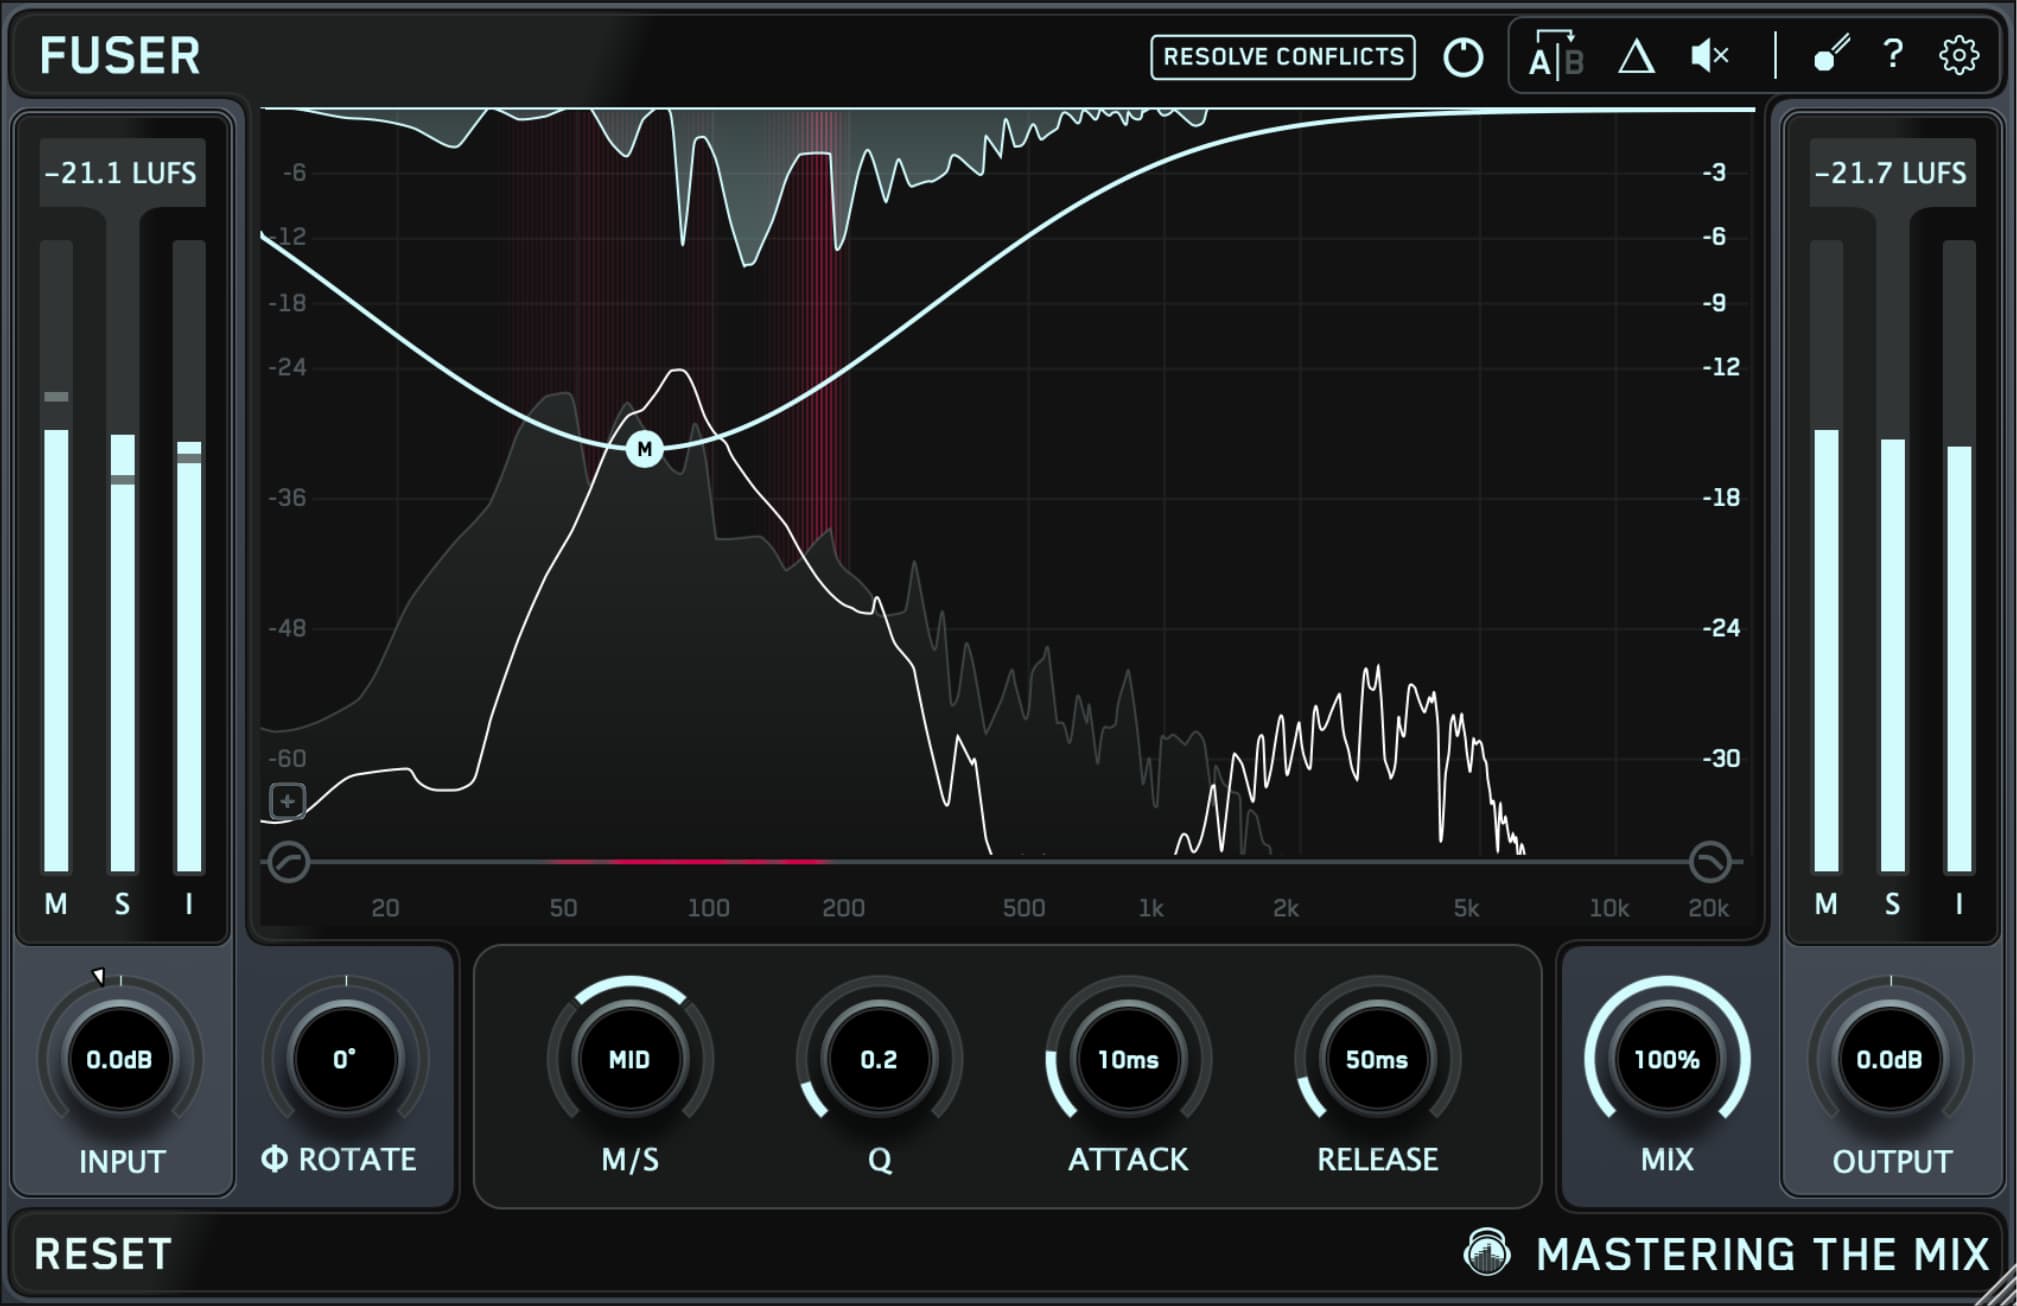This screenshot has height=1306, width=2017.
Task: Click the Release knob at 50ms
Action: (x=1377, y=1059)
